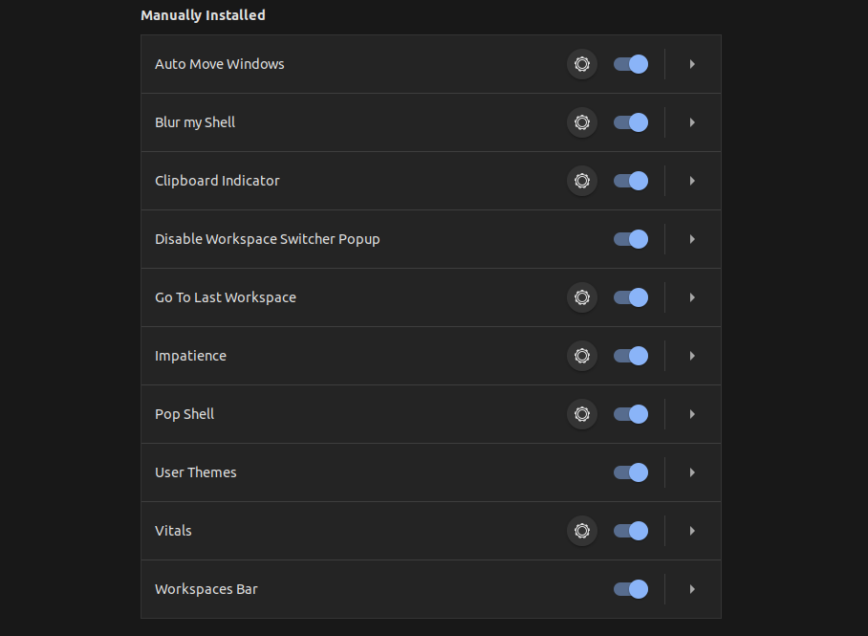
Task: Open Go To Last Workspace settings gear
Action: (x=582, y=297)
